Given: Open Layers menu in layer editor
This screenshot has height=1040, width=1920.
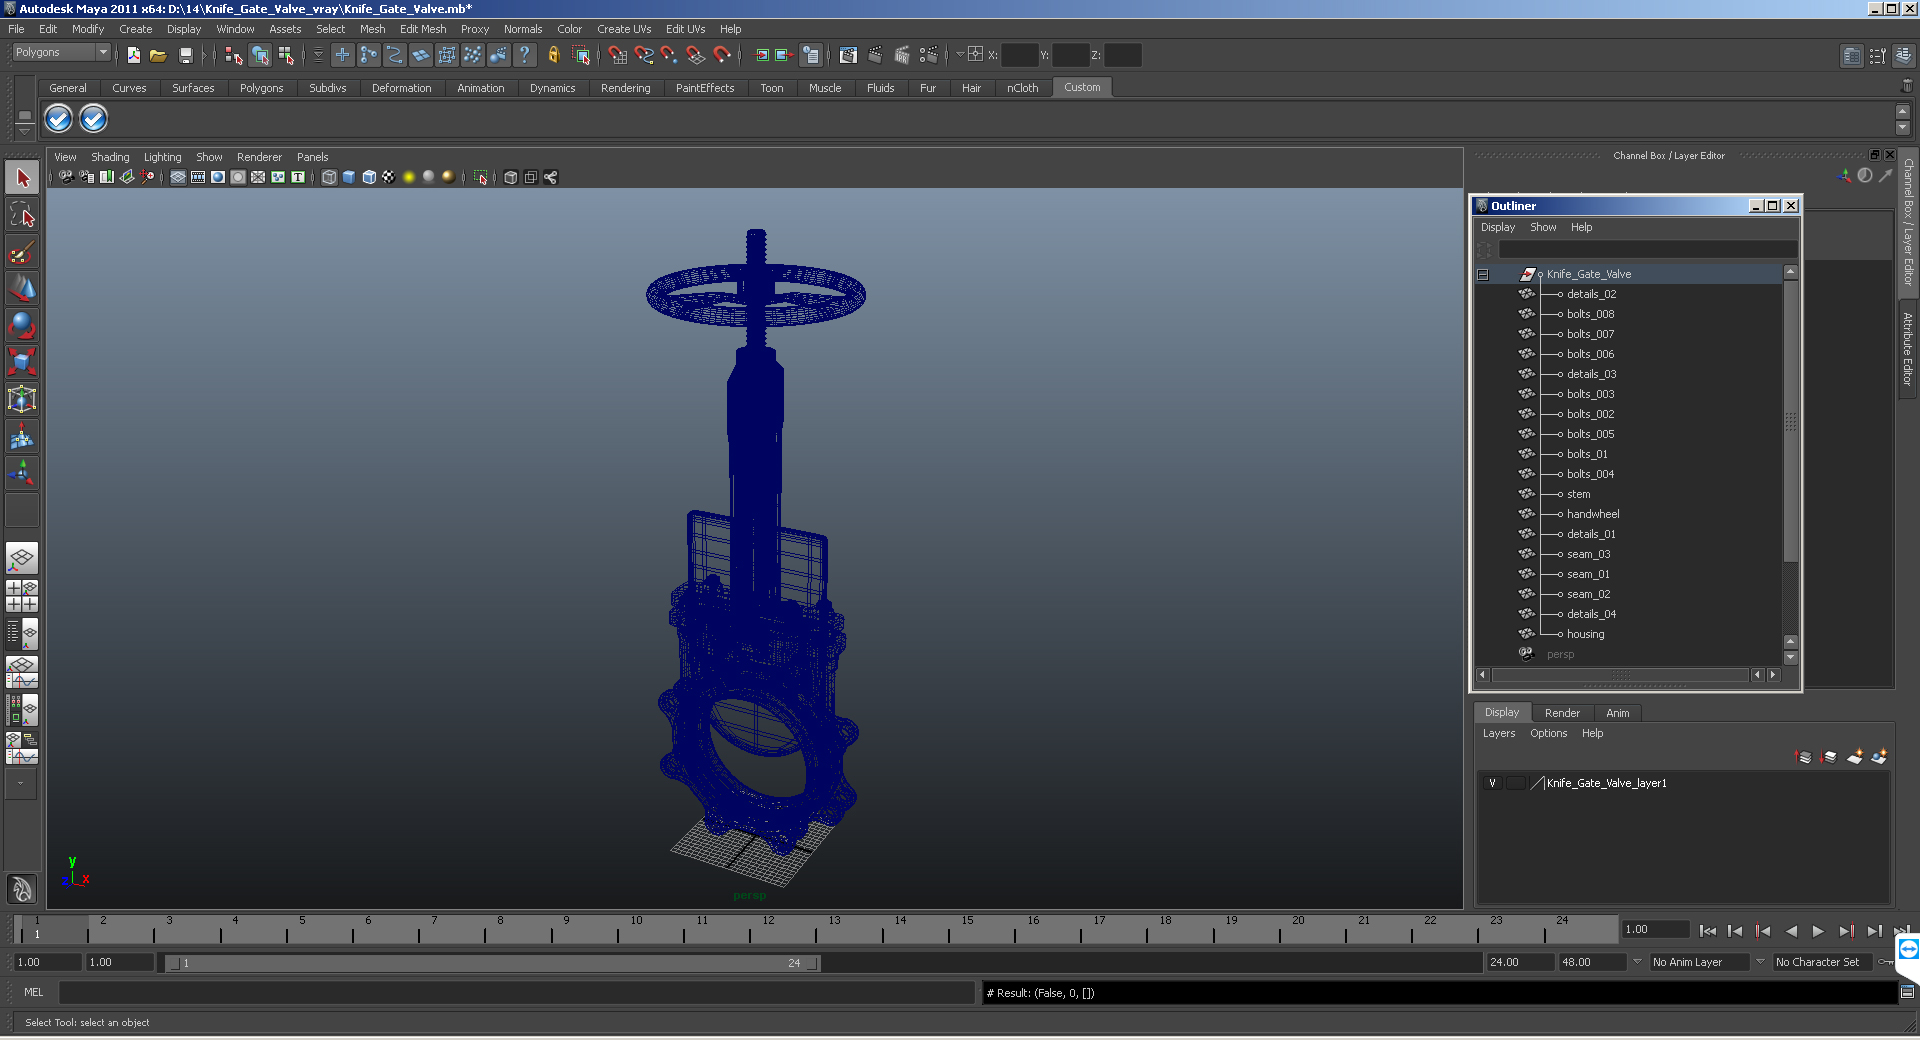Looking at the screenshot, I should 1498,733.
